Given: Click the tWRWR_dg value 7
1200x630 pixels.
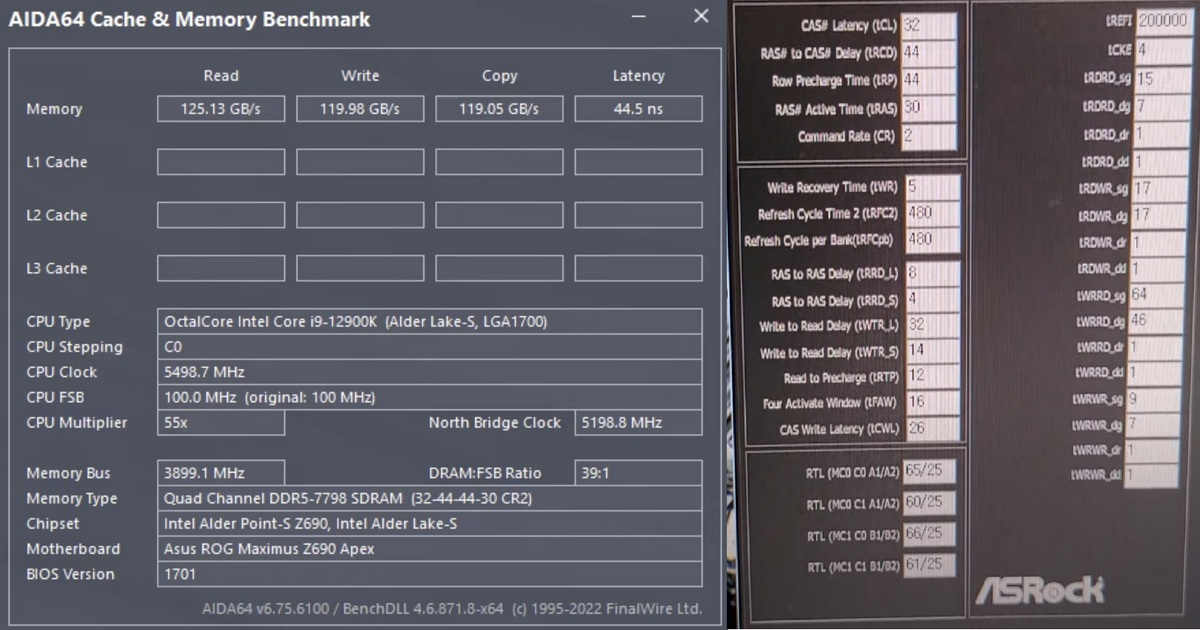Looking at the screenshot, I should coord(1151,425).
